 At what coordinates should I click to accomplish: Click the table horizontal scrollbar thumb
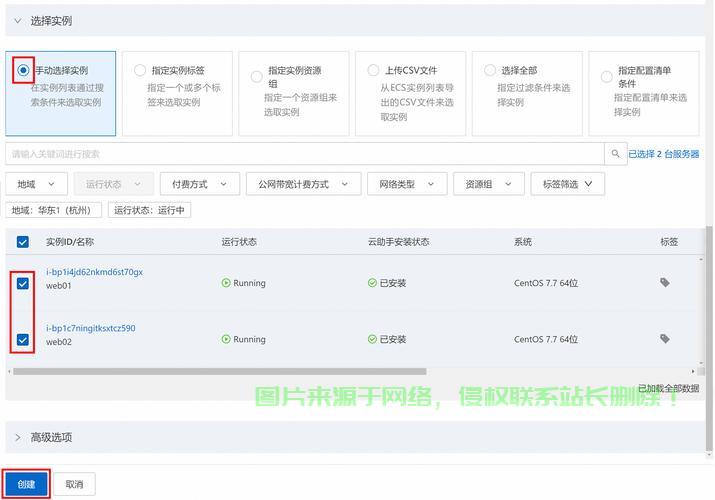[x=220, y=371]
